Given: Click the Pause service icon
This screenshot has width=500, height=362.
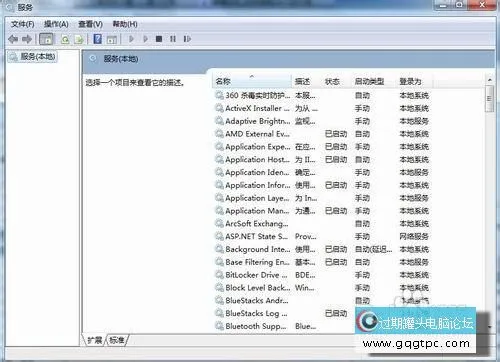Looking at the screenshot, I should pos(173,39).
